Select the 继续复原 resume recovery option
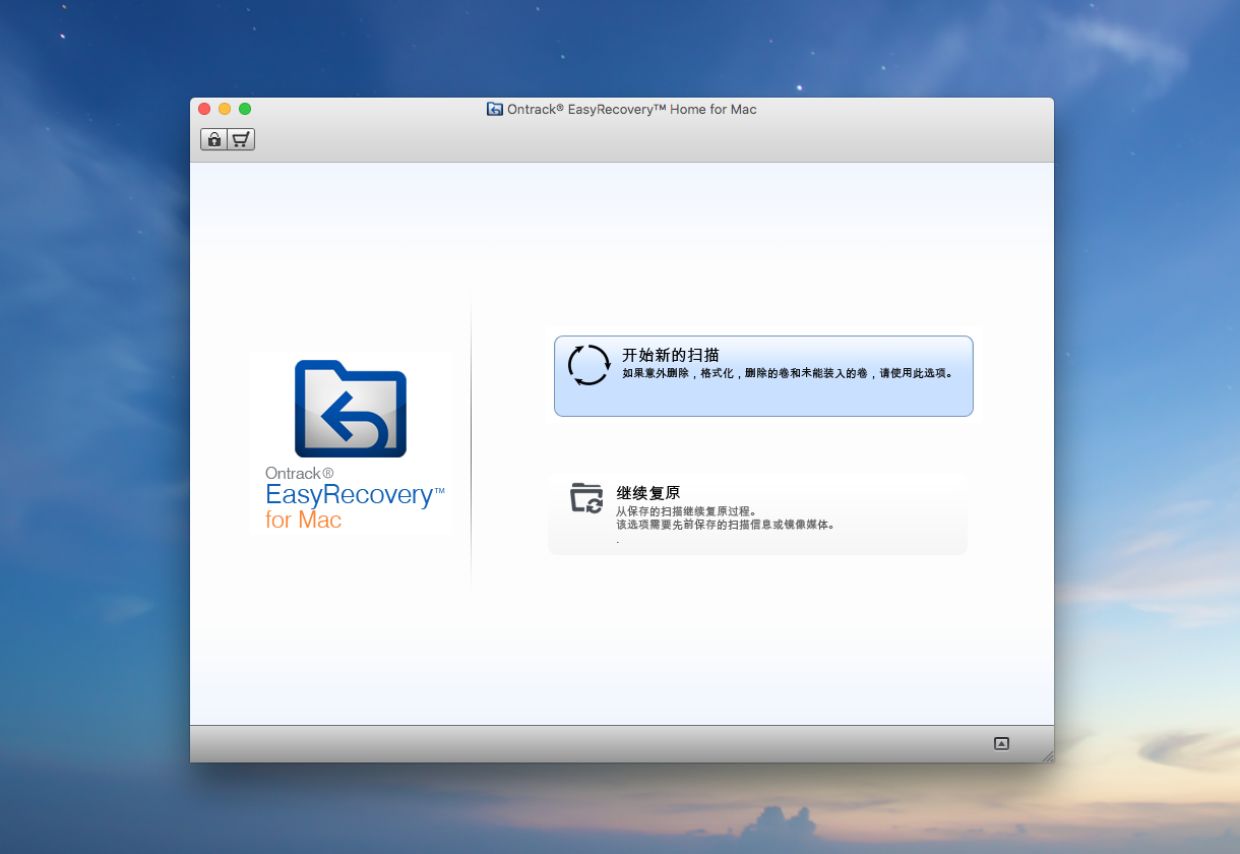1240x854 pixels. (757, 515)
